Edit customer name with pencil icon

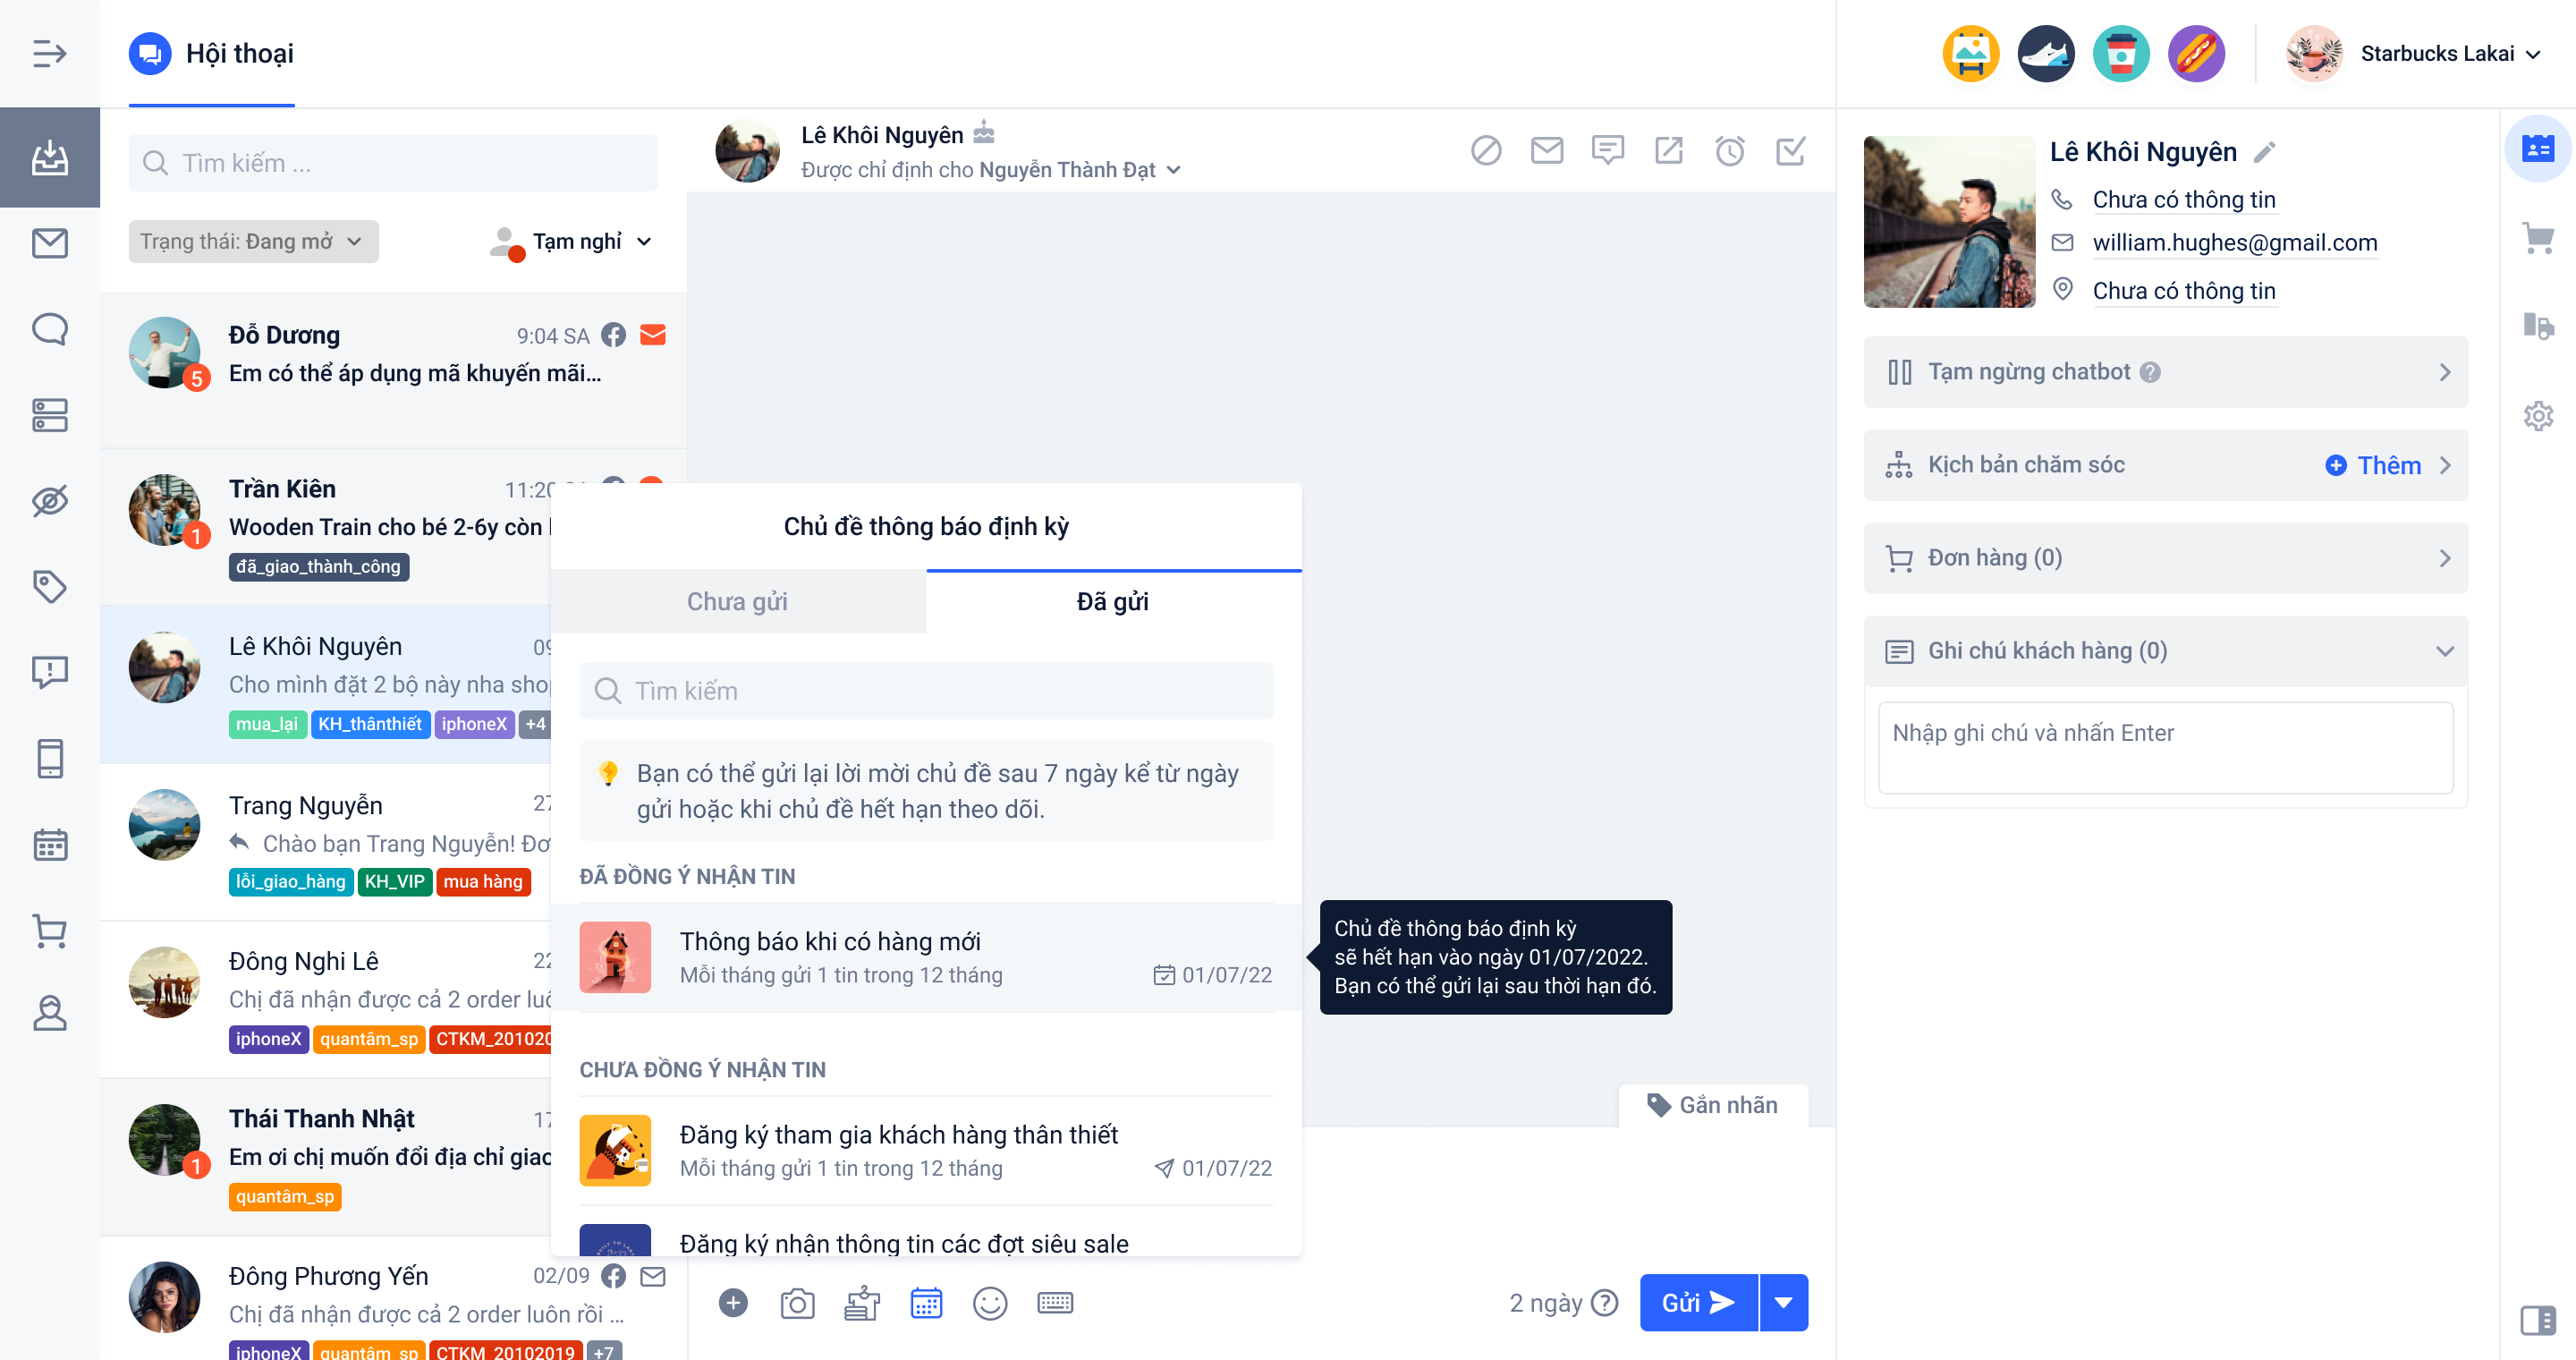pyautogui.click(x=2265, y=152)
